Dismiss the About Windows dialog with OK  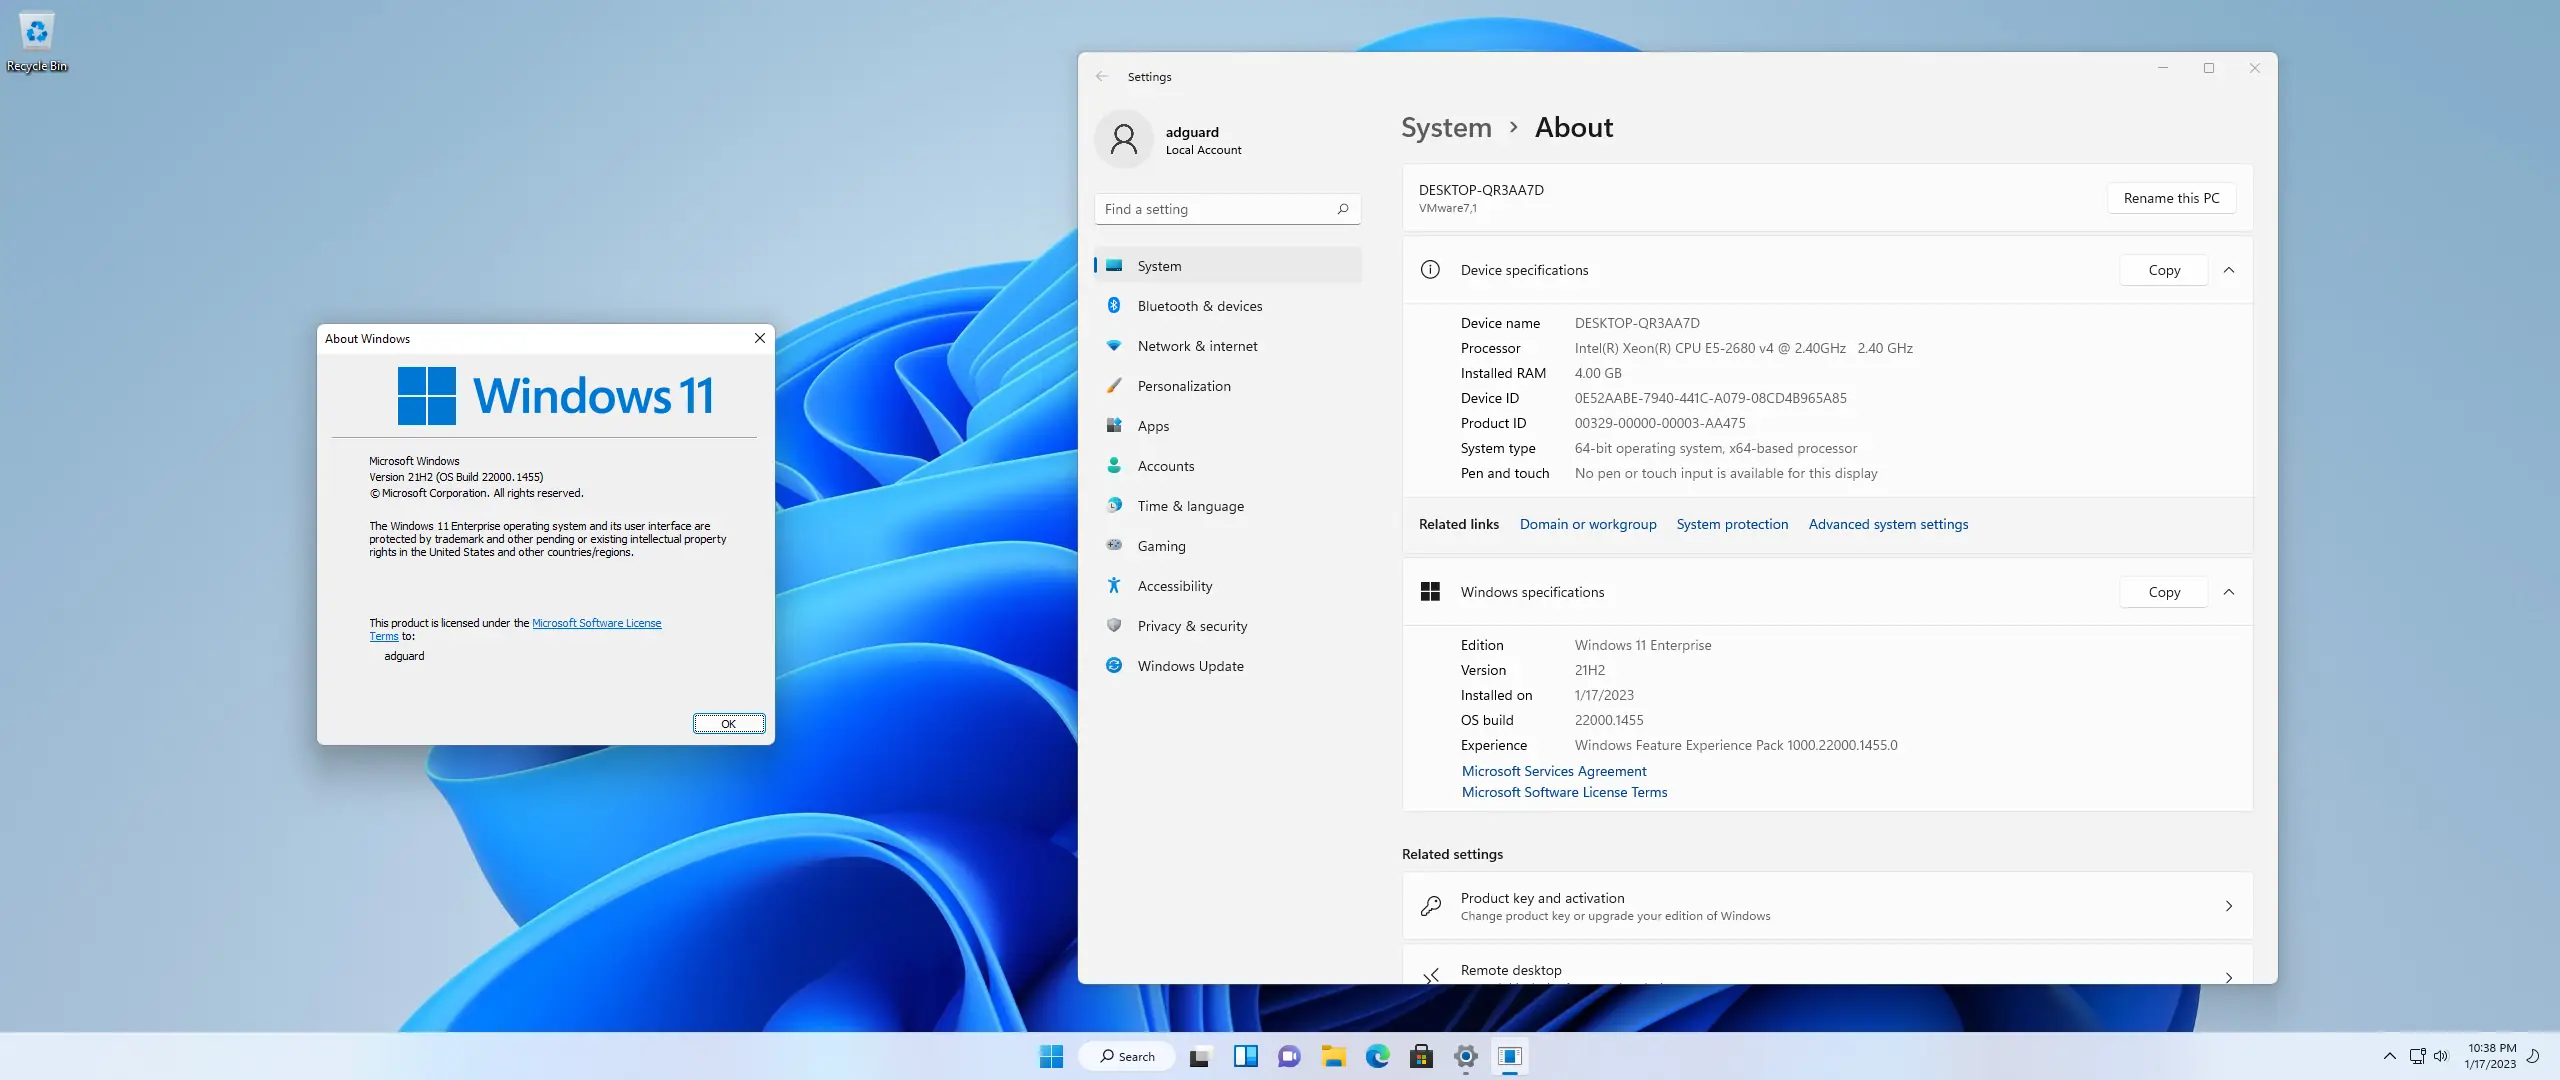point(729,723)
